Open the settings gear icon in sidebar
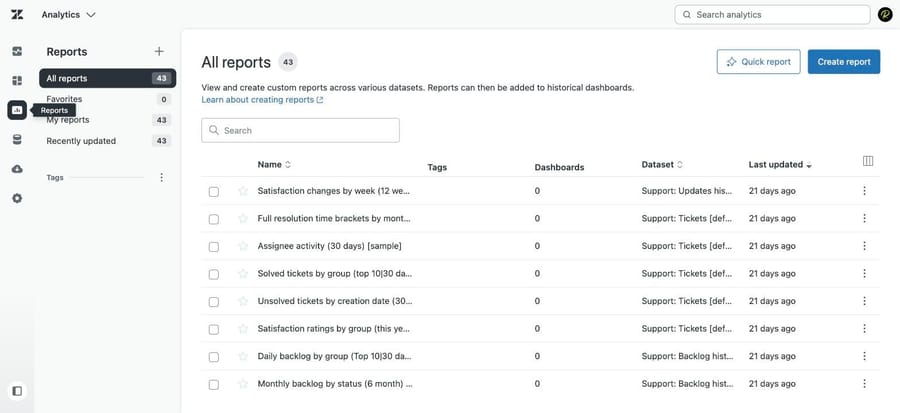The image size is (900, 413). (17, 198)
